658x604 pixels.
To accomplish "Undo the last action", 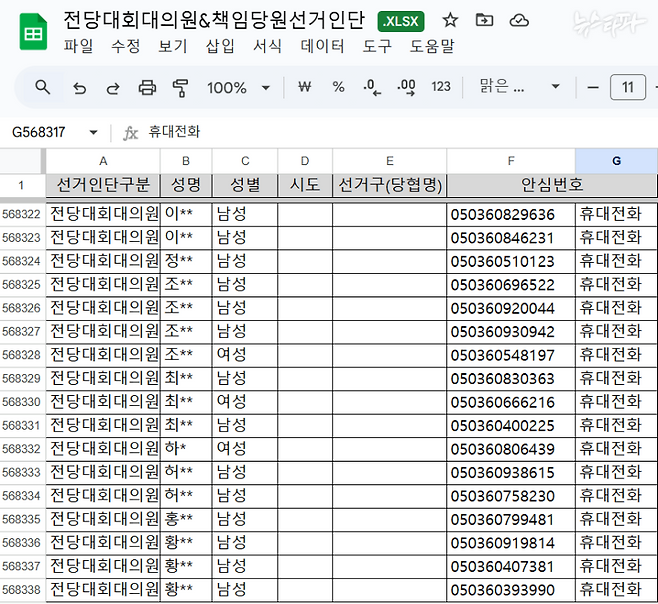I will click(x=79, y=88).
